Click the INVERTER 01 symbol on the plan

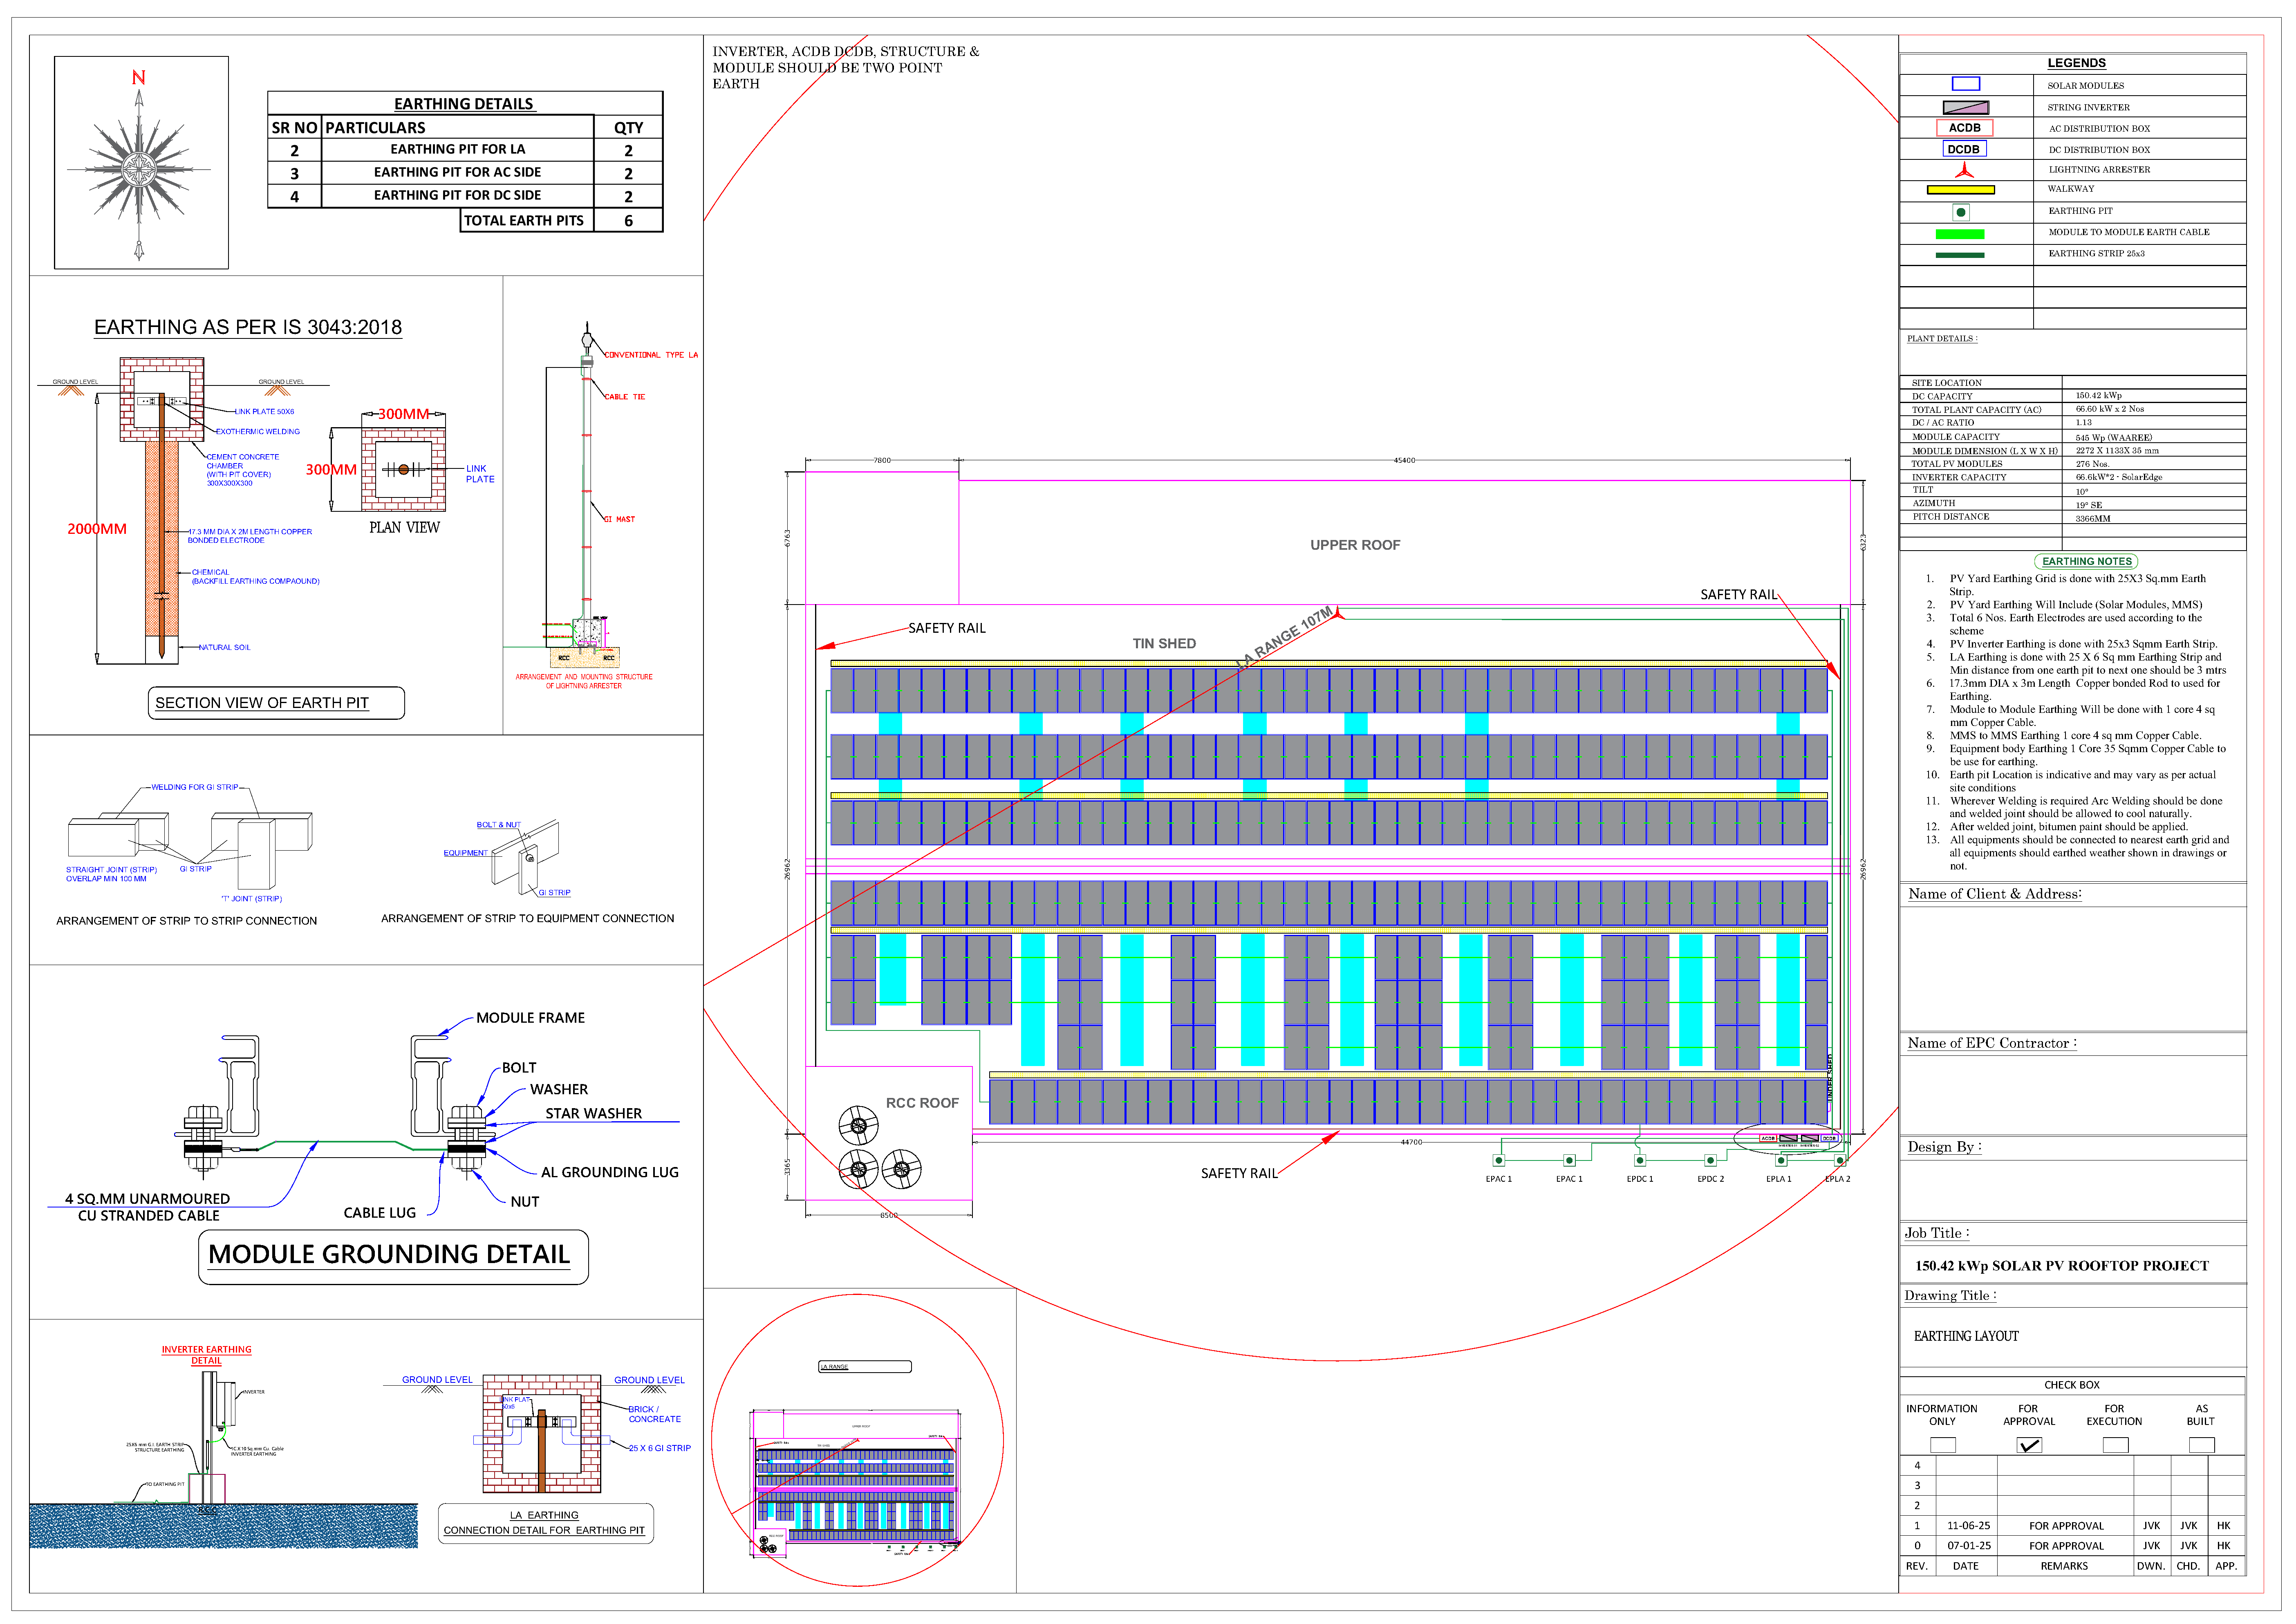(x=1789, y=1138)
